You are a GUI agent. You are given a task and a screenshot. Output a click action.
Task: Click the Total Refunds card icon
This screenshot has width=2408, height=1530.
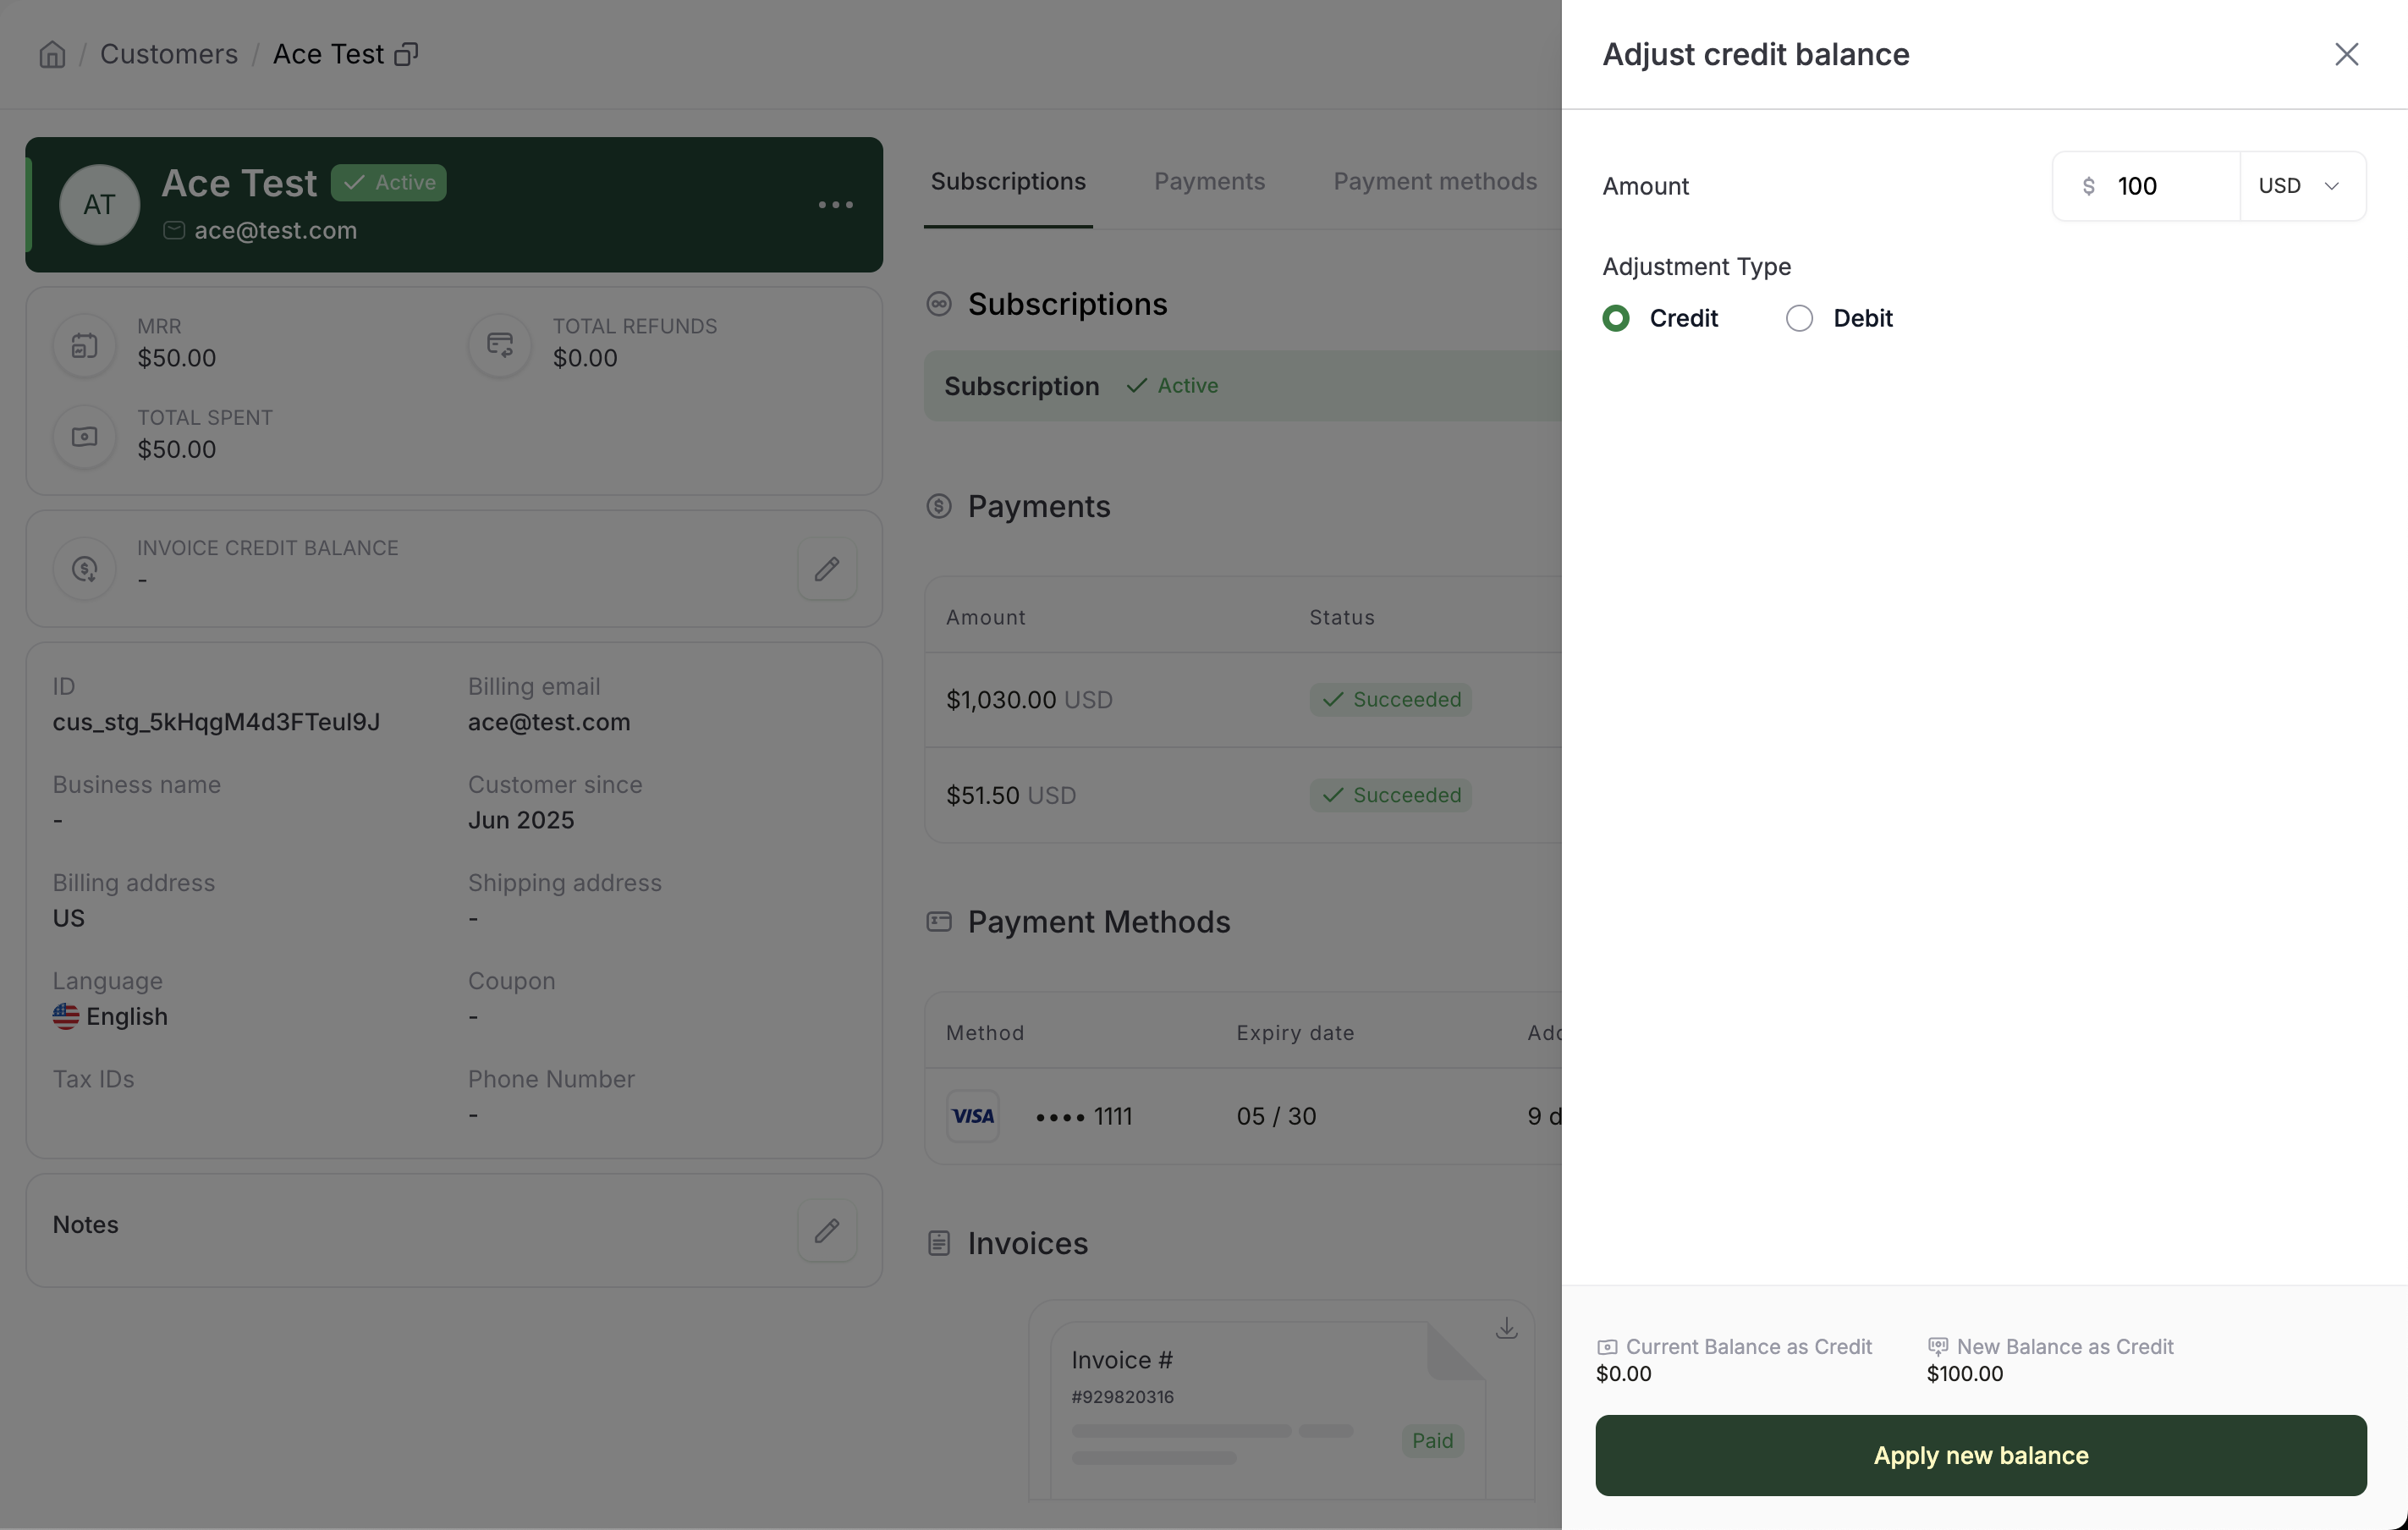click(x=500, y=346)
